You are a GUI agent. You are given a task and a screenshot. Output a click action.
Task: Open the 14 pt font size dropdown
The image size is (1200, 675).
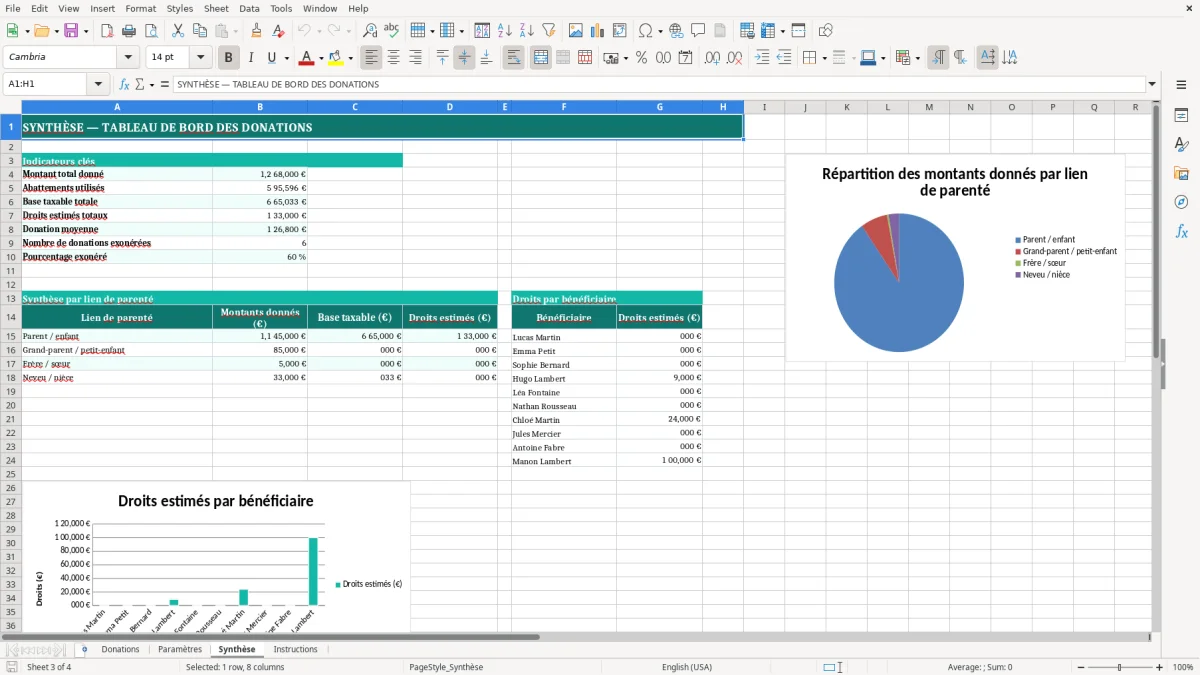tap(200, 57)
